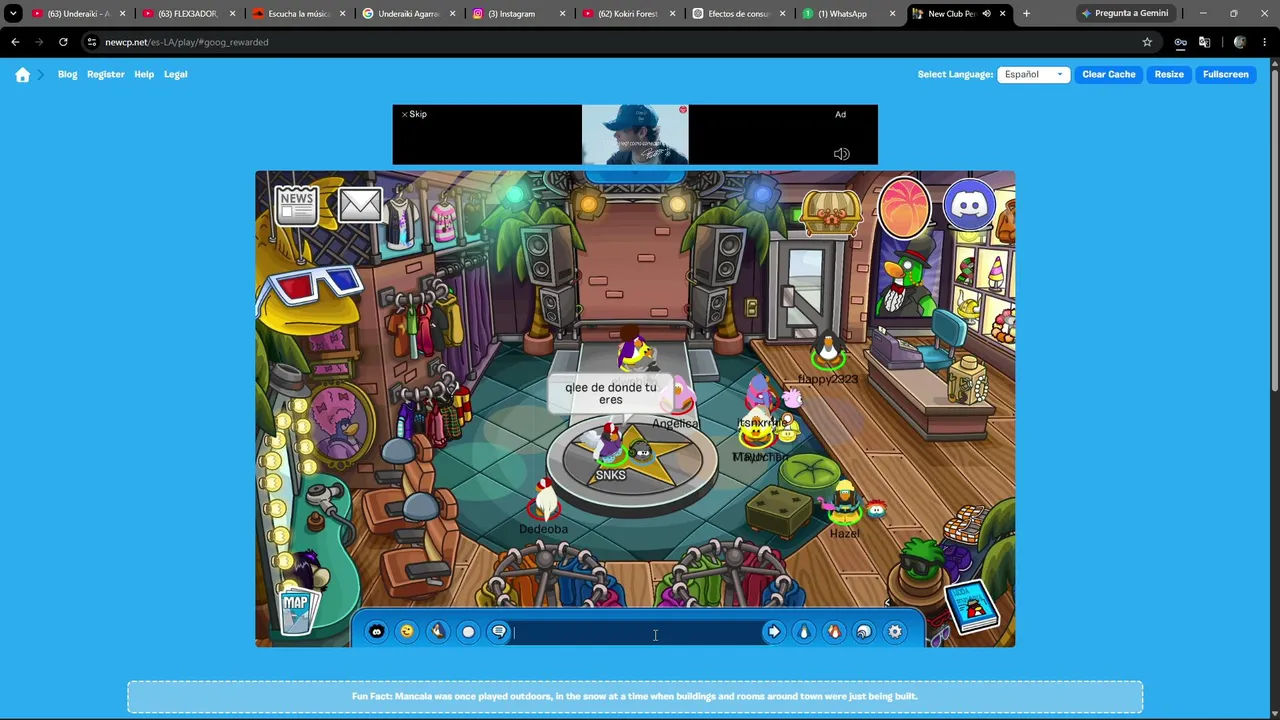
Task: Open the Discord link icon
Action: pos(969,205)
